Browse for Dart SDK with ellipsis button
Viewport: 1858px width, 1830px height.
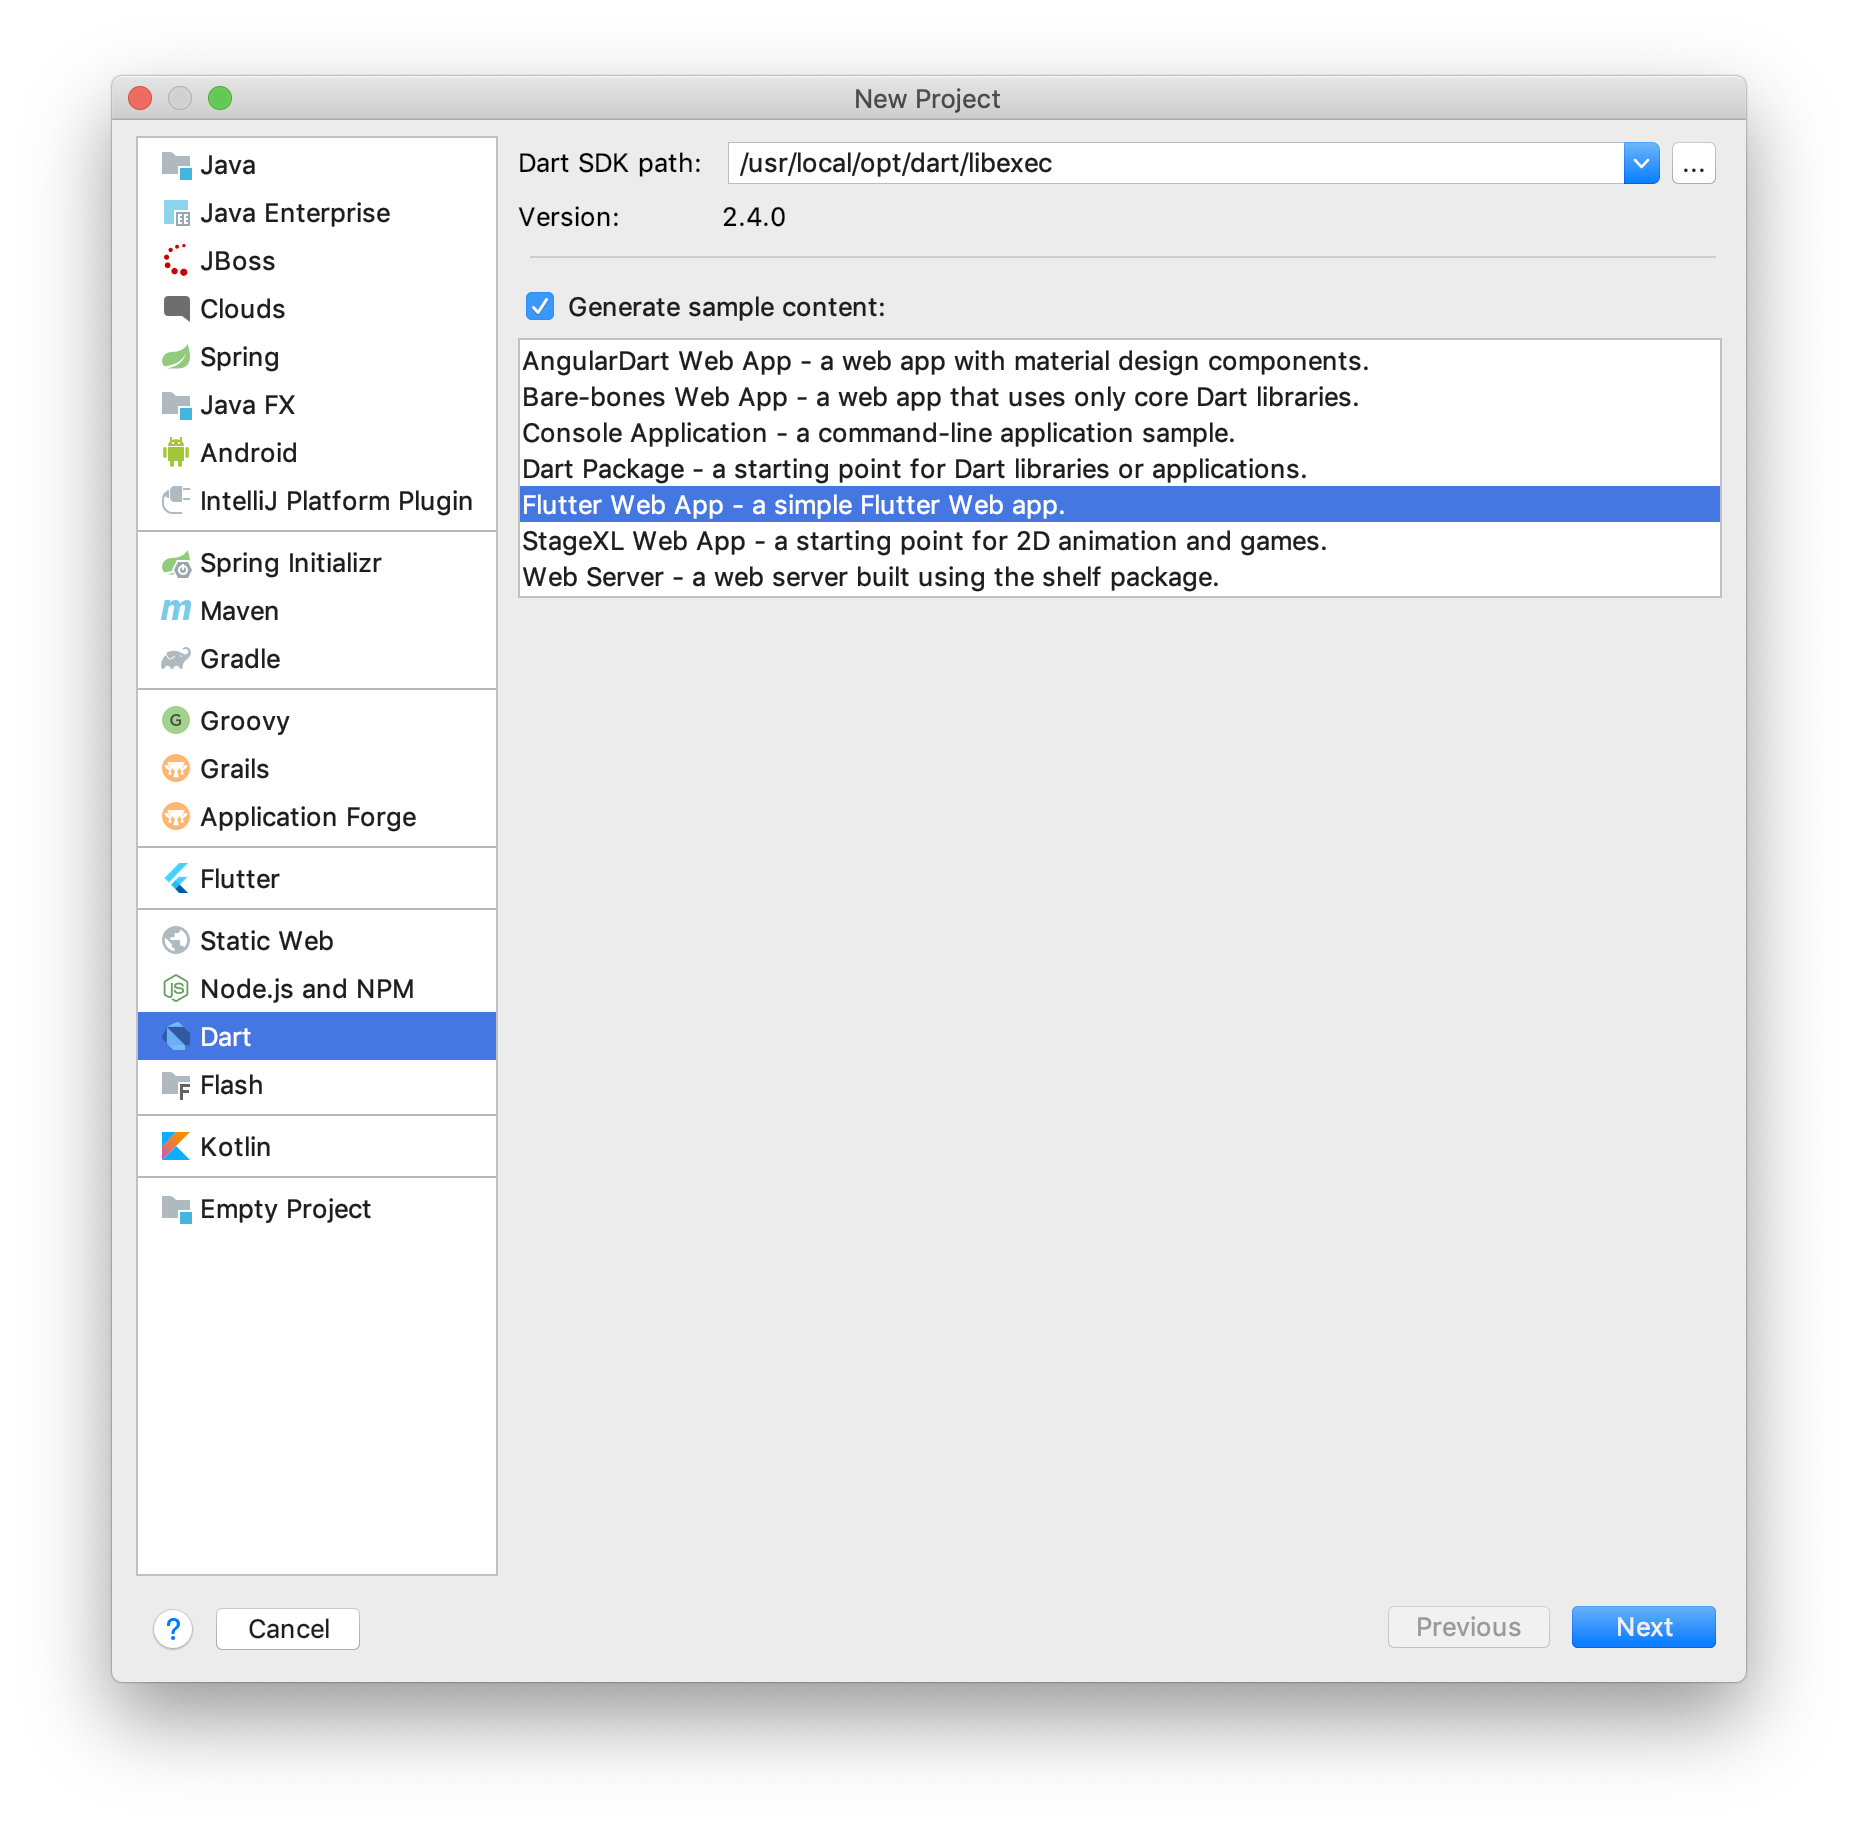tap(1693, 164)
